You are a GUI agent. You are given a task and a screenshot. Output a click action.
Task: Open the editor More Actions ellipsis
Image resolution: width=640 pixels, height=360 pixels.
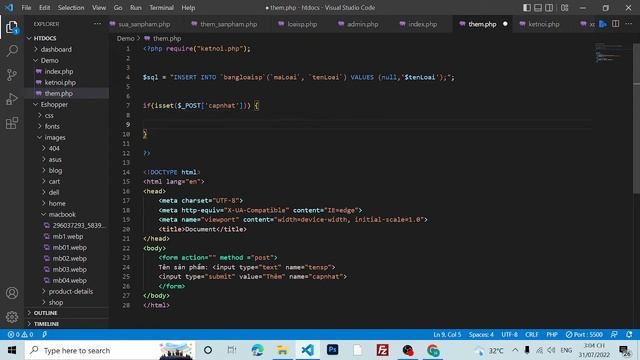(x=629, y=24)
